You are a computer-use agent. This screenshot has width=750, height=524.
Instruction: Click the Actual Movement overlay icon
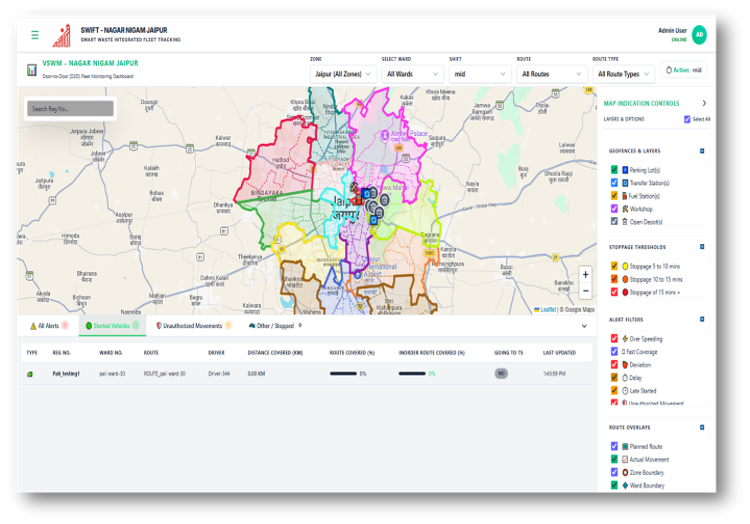click(x=625, y=459)
